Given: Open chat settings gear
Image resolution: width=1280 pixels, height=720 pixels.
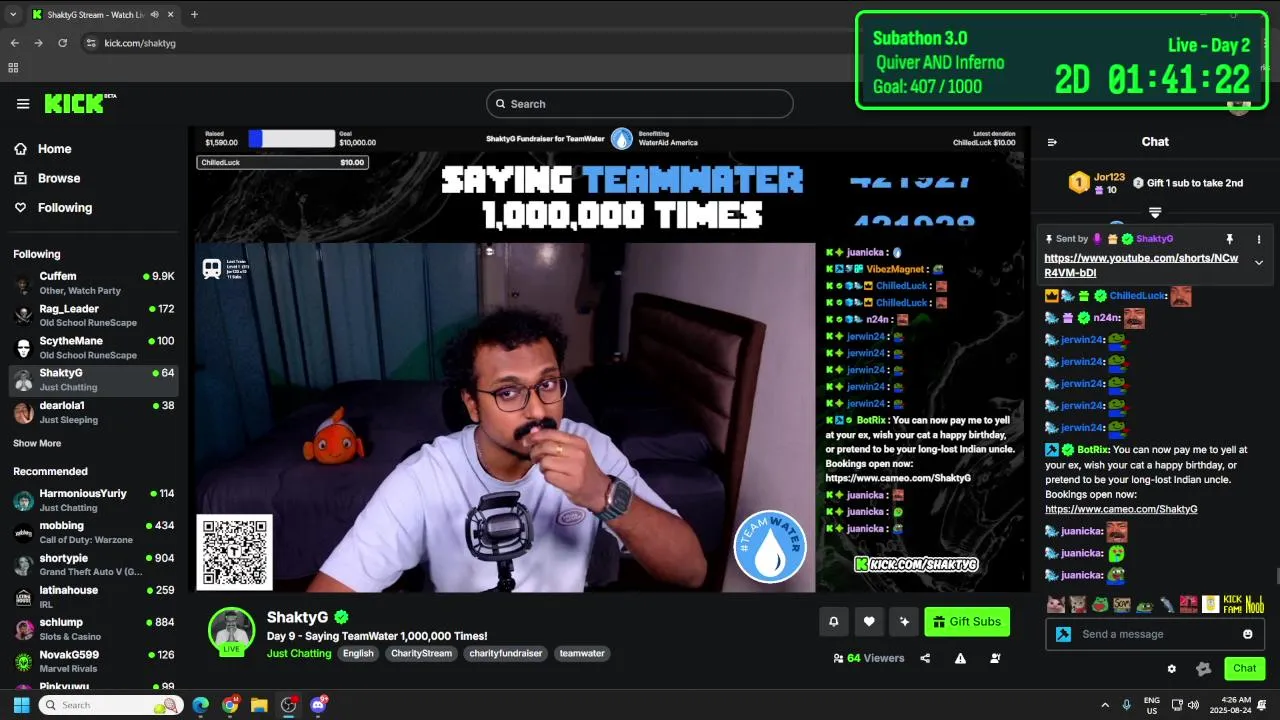Looking at the screenshot, I should (1172, 669).
